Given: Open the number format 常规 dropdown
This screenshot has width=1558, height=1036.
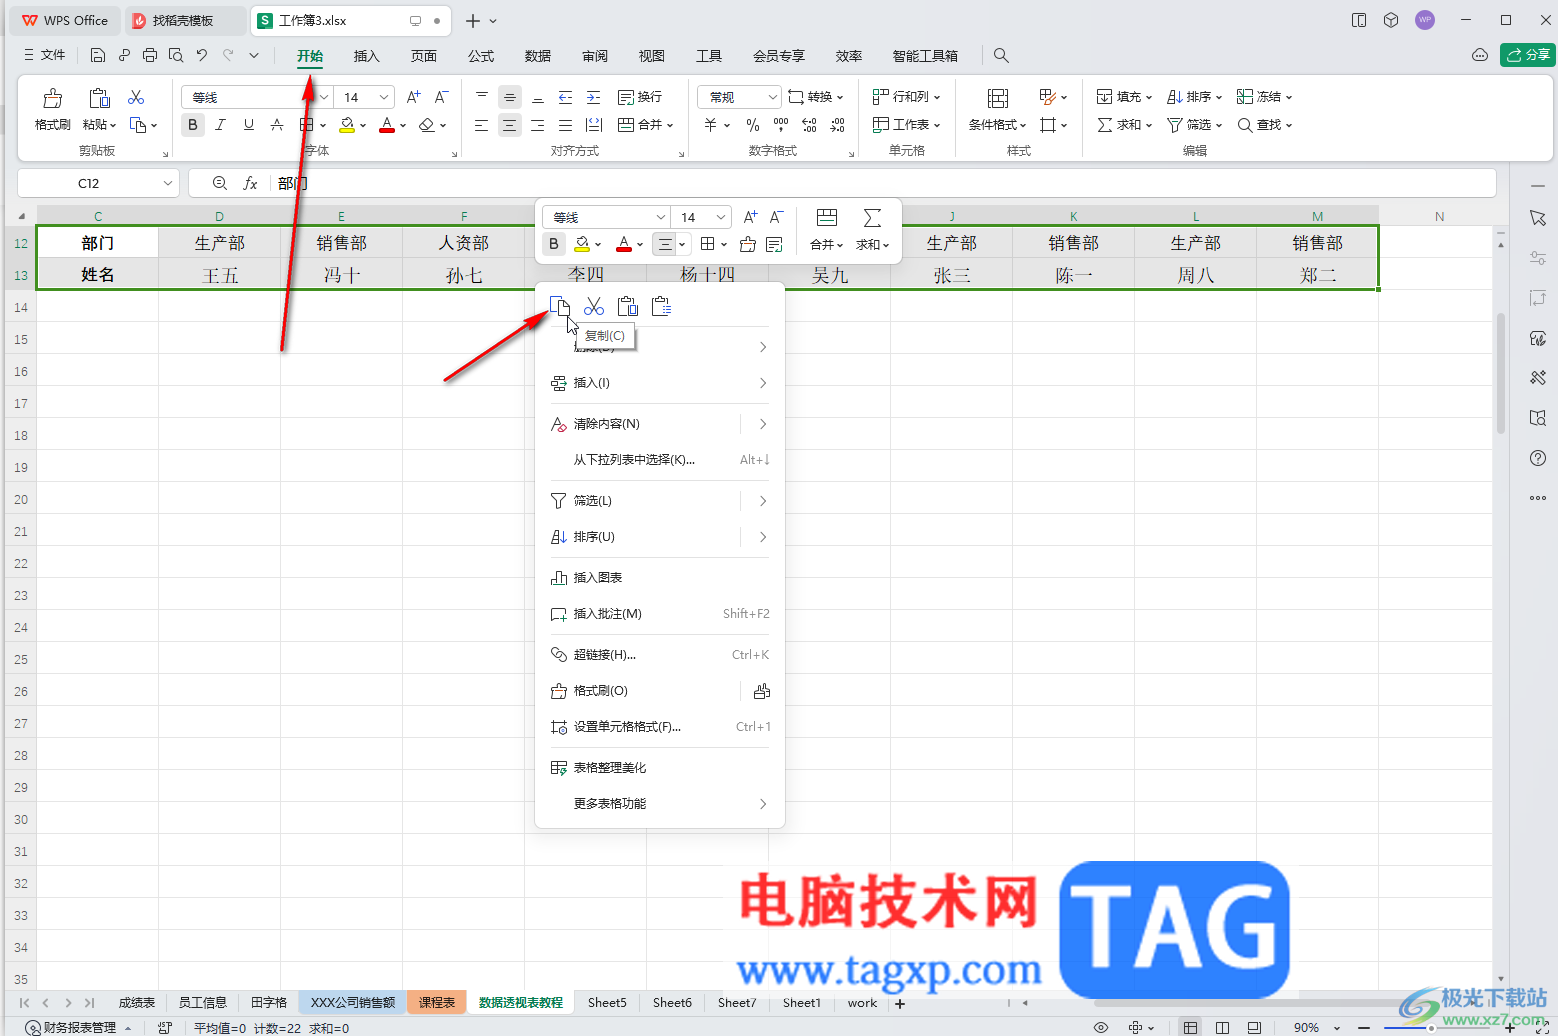Looking at the screenshot, I should pos(772,97).
